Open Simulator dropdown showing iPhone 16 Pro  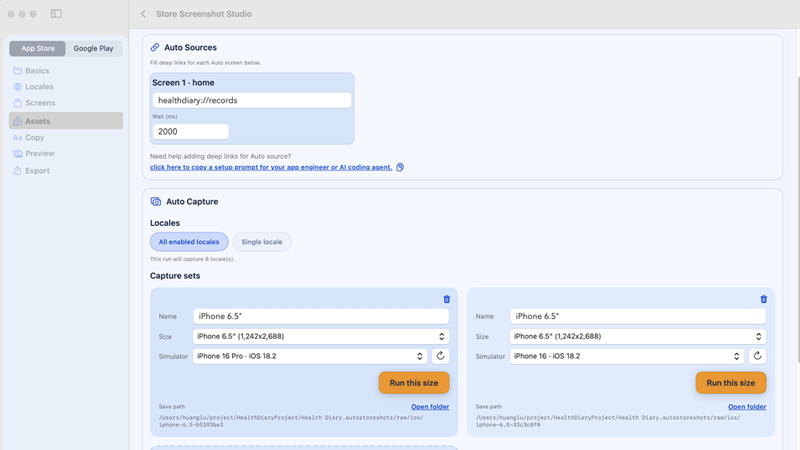click(310, 356)
